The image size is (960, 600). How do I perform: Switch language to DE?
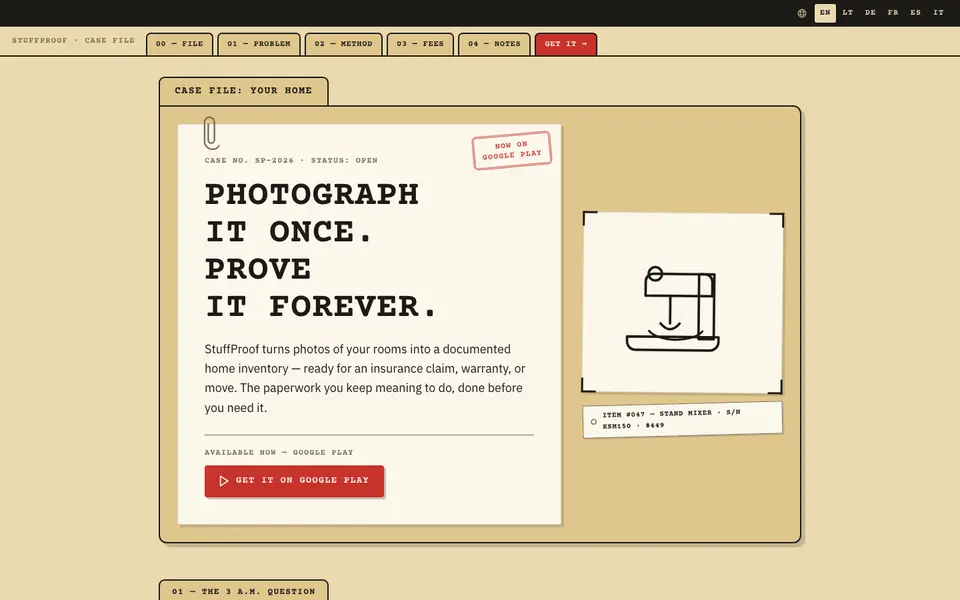tap(870, 13)
